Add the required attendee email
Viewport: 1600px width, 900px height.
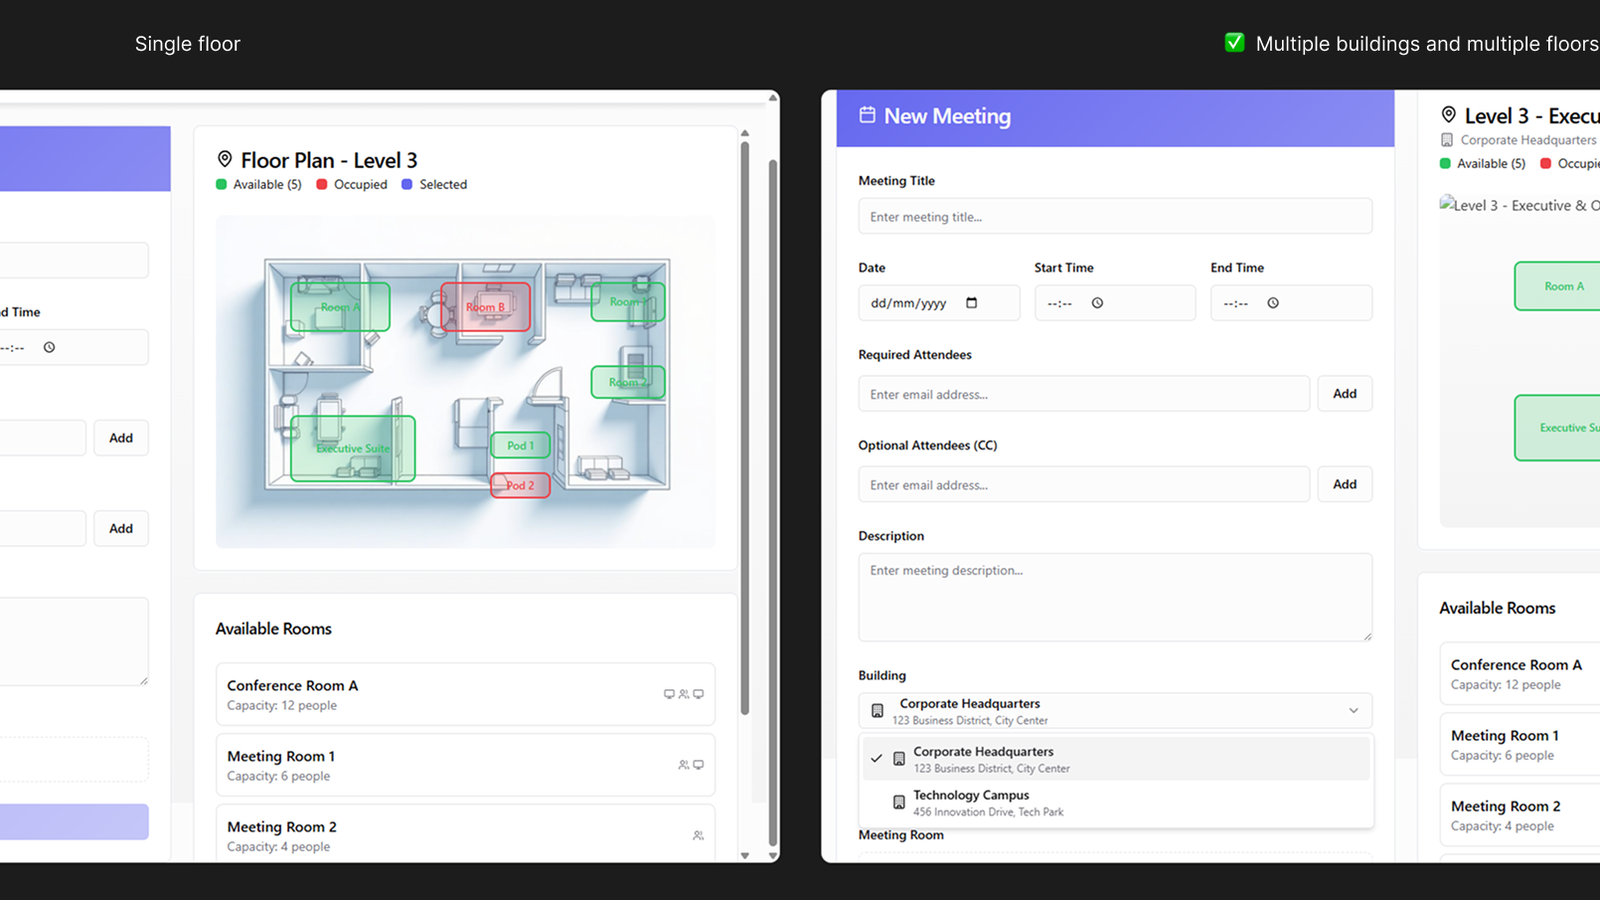[x=1345, y=394]
